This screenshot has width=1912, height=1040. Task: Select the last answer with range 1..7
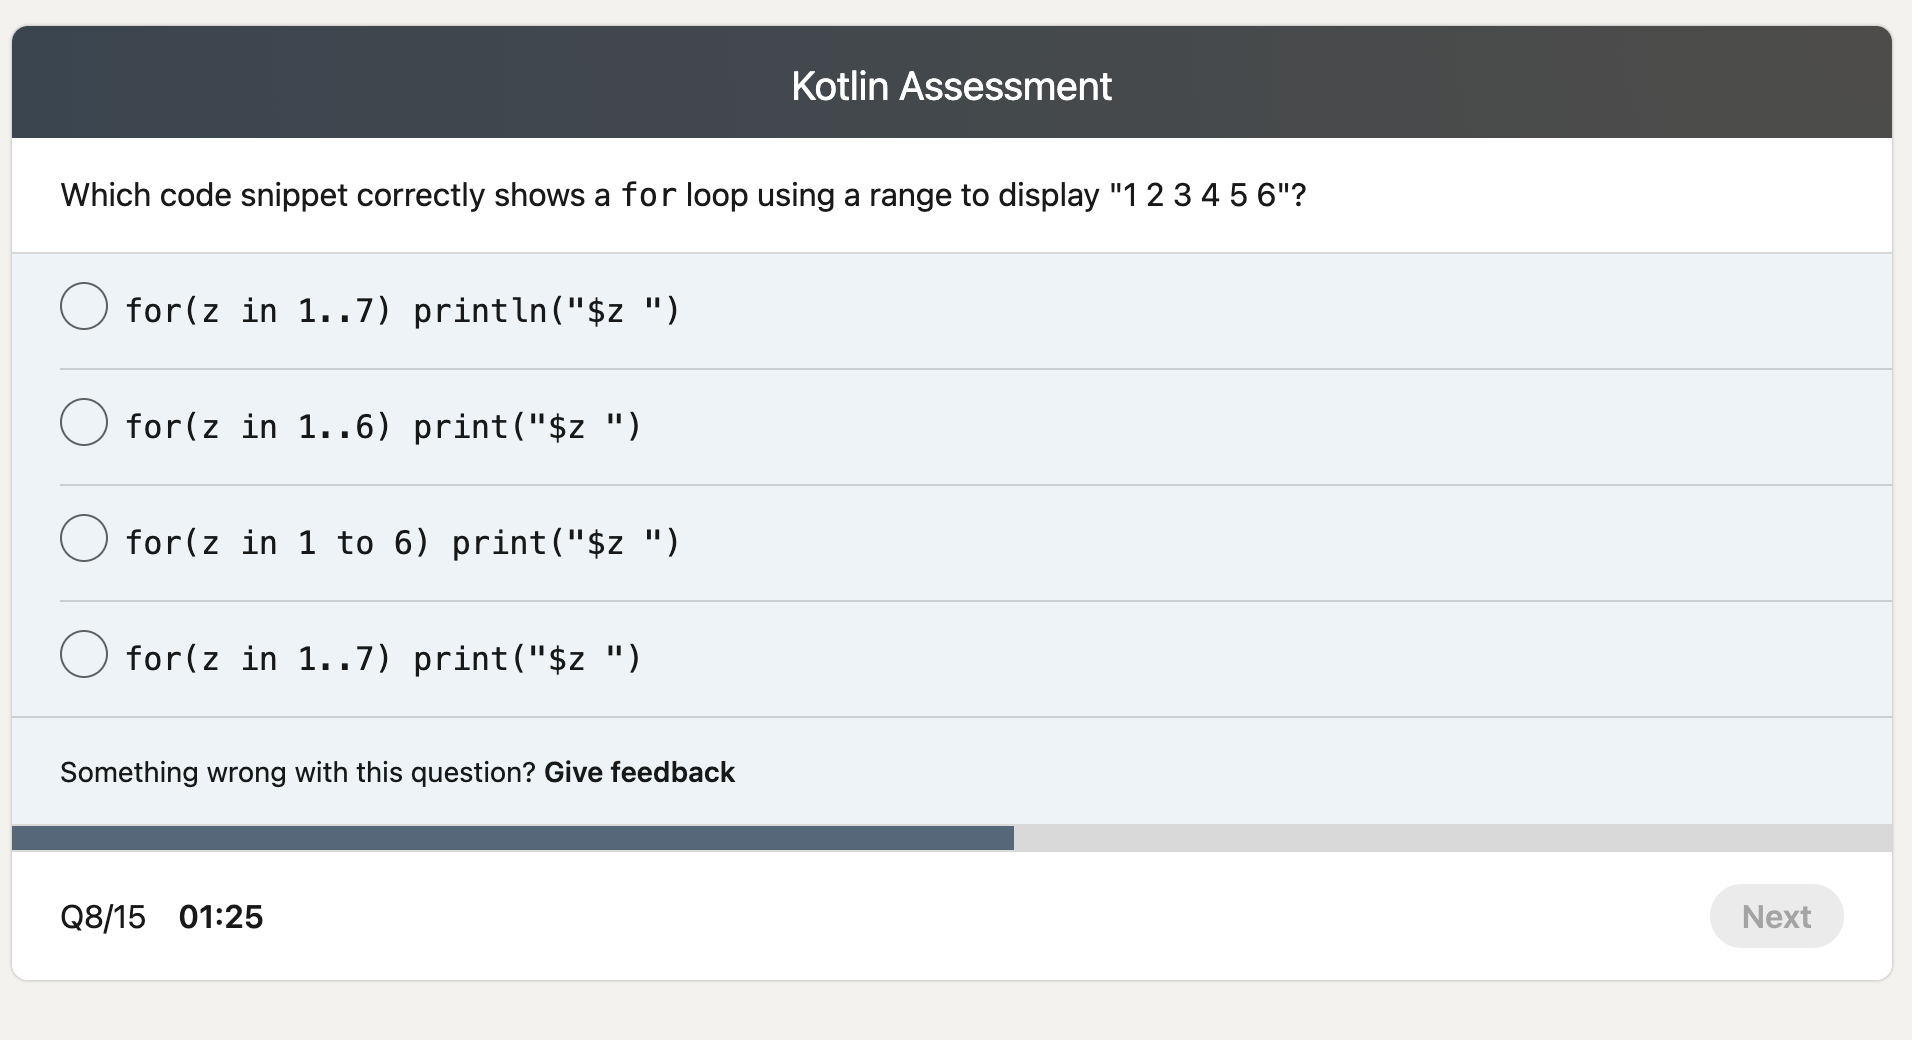(84, 654)
